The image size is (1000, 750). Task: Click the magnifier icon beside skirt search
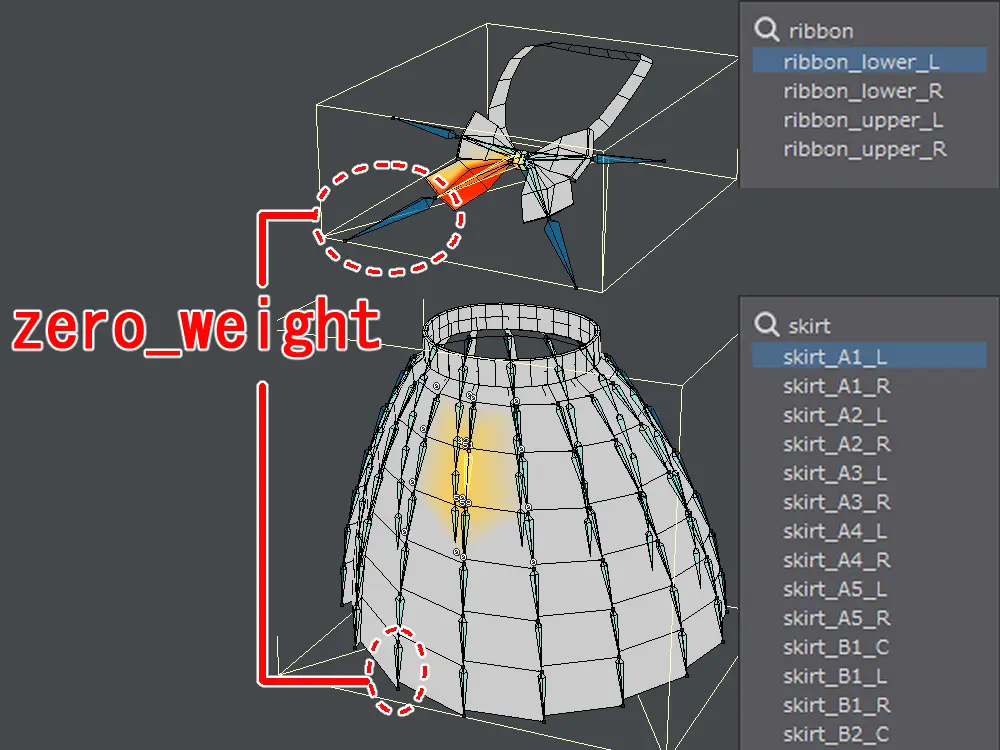click(x=768, y=325)
